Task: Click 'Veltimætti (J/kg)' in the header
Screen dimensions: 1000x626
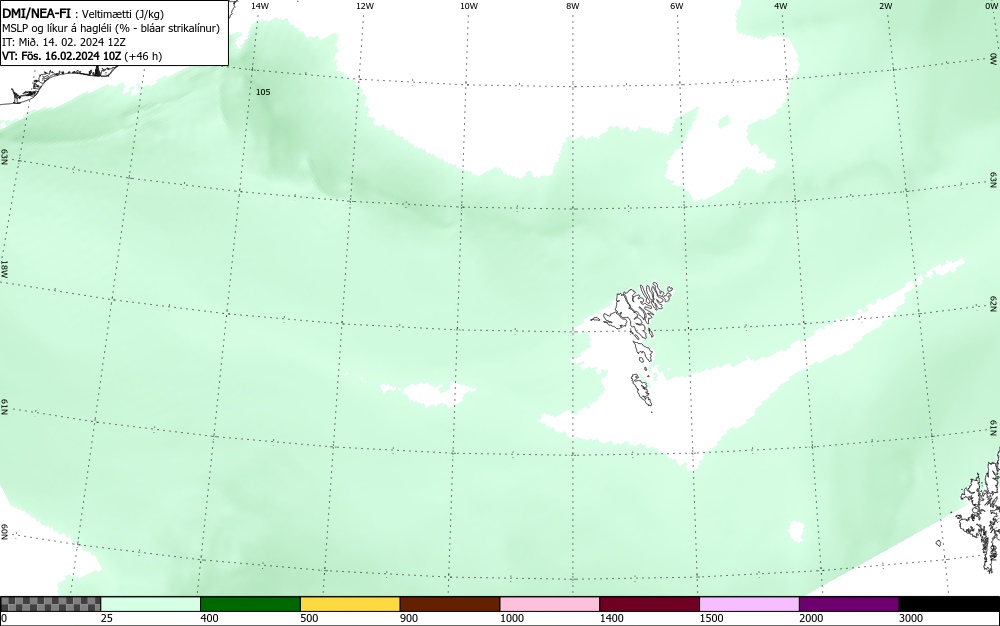Action: tap(123, 14)
